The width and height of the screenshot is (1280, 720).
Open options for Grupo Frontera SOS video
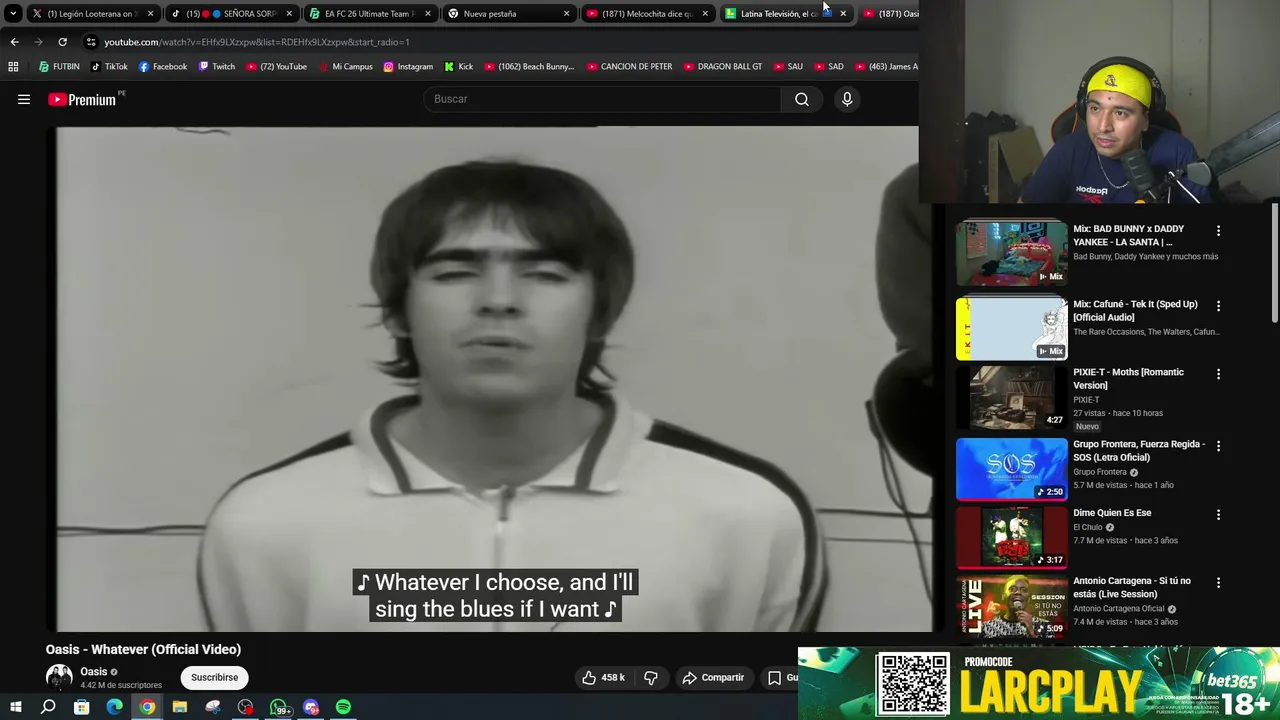click(x=1218, y=446)
